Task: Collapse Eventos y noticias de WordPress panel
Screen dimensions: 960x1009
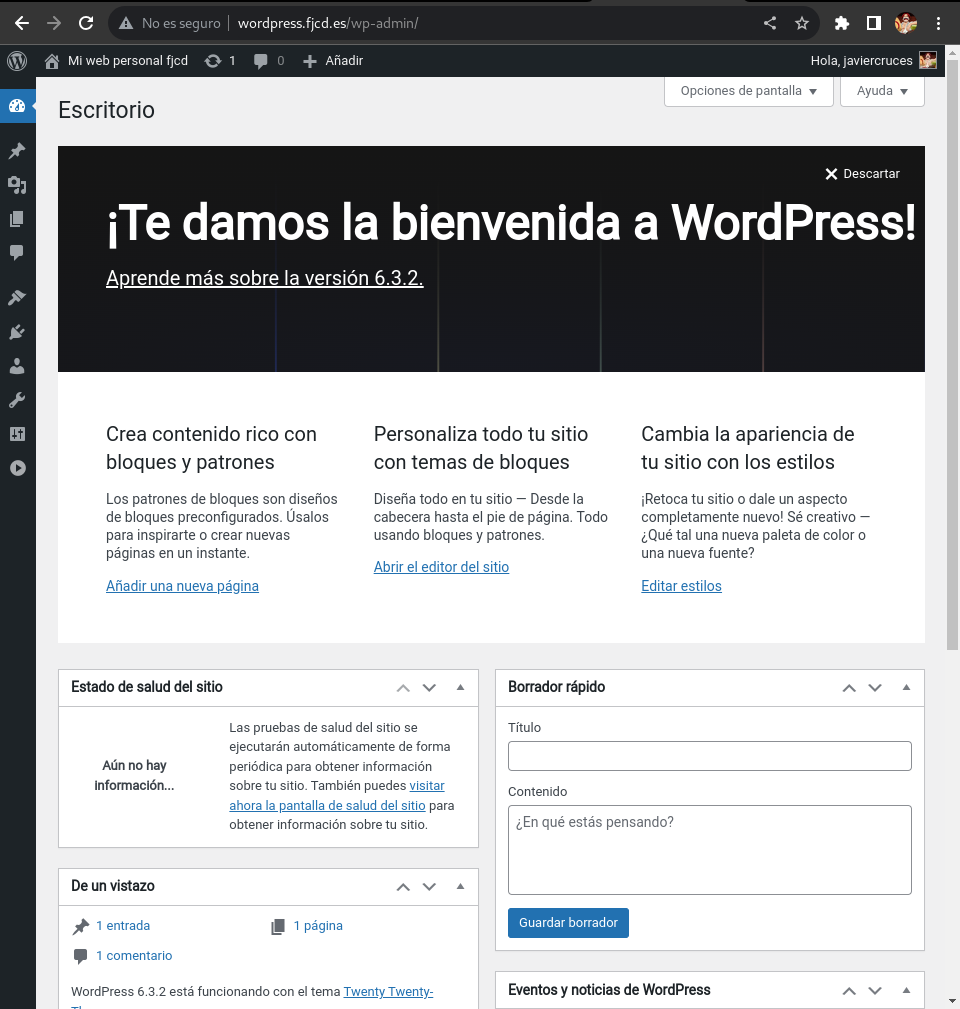Action: tap(907, 990)
